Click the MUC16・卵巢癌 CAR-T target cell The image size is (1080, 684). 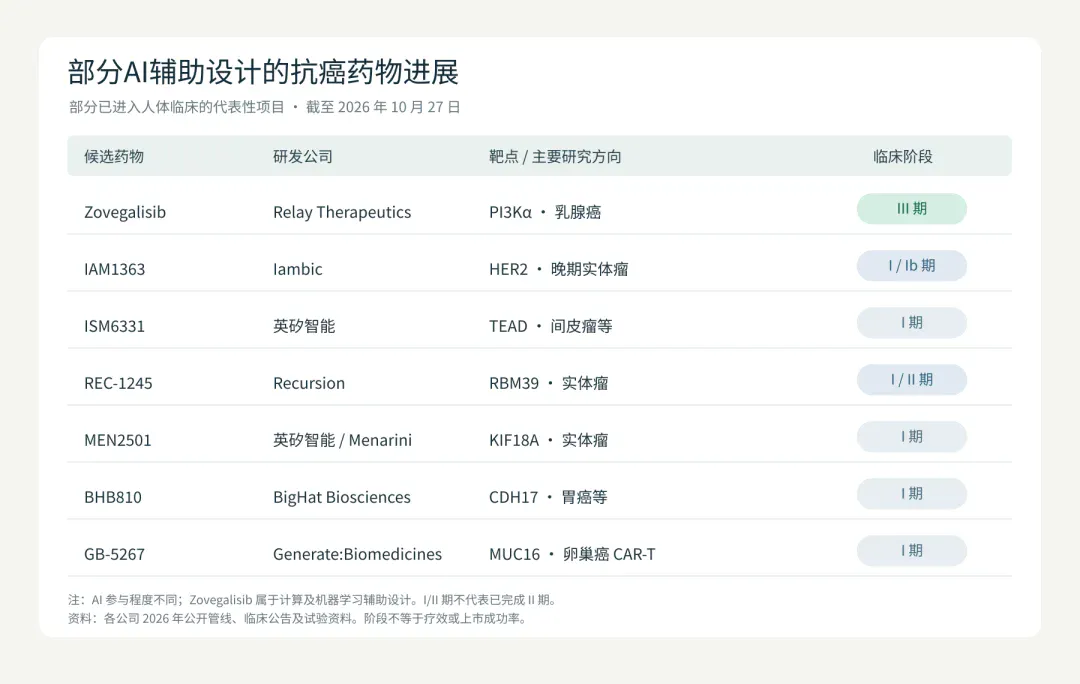click(572, 555)
